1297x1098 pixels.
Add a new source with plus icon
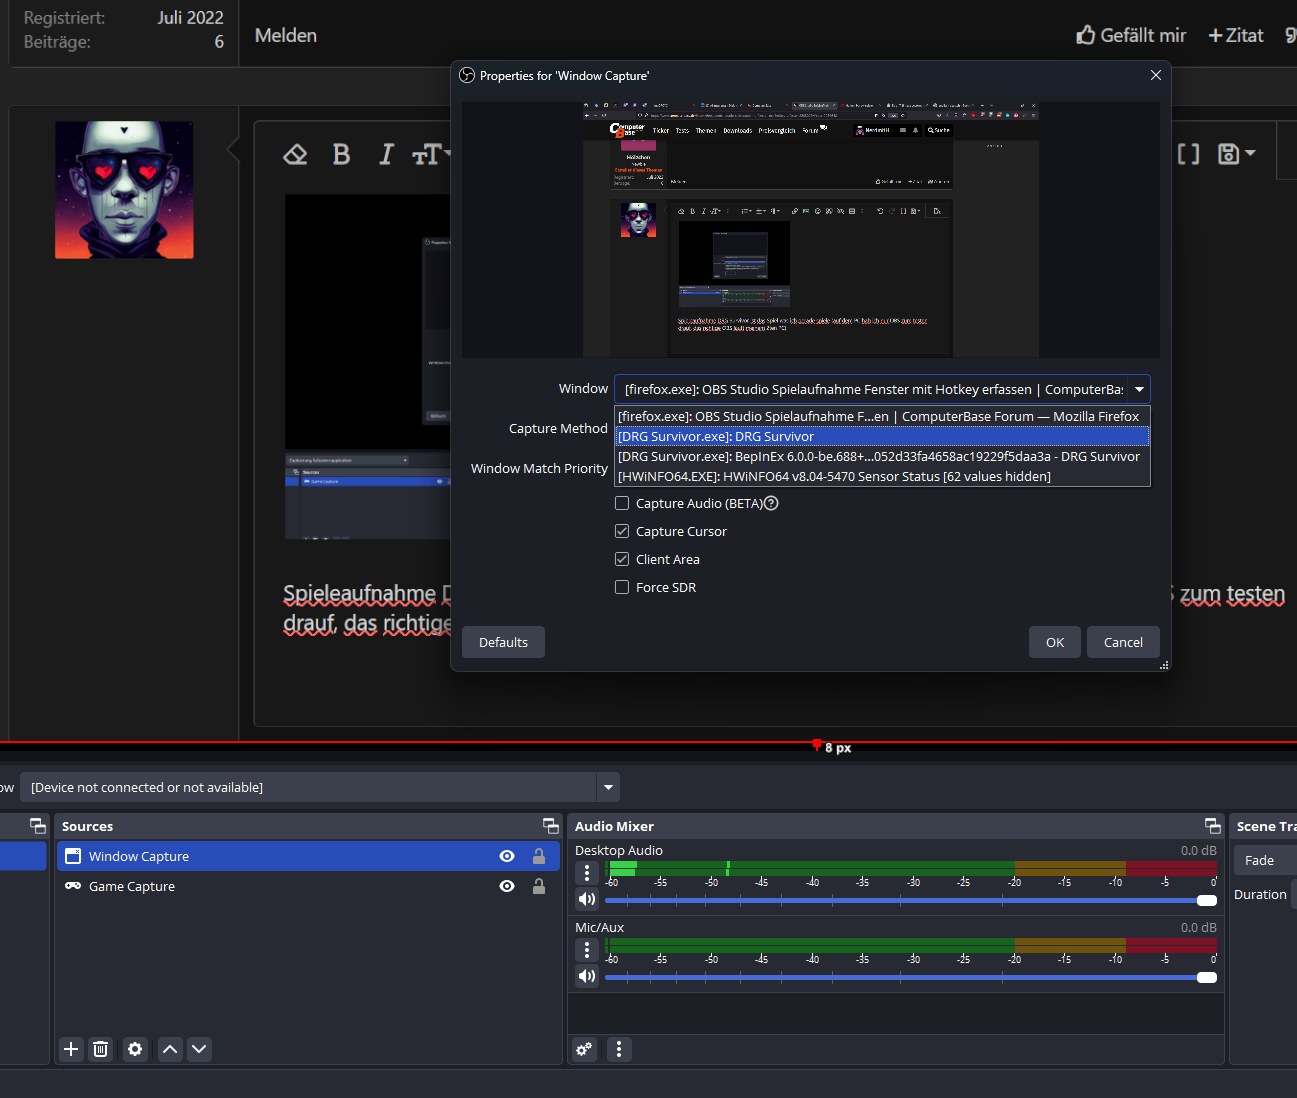[x=71, y=1049]
